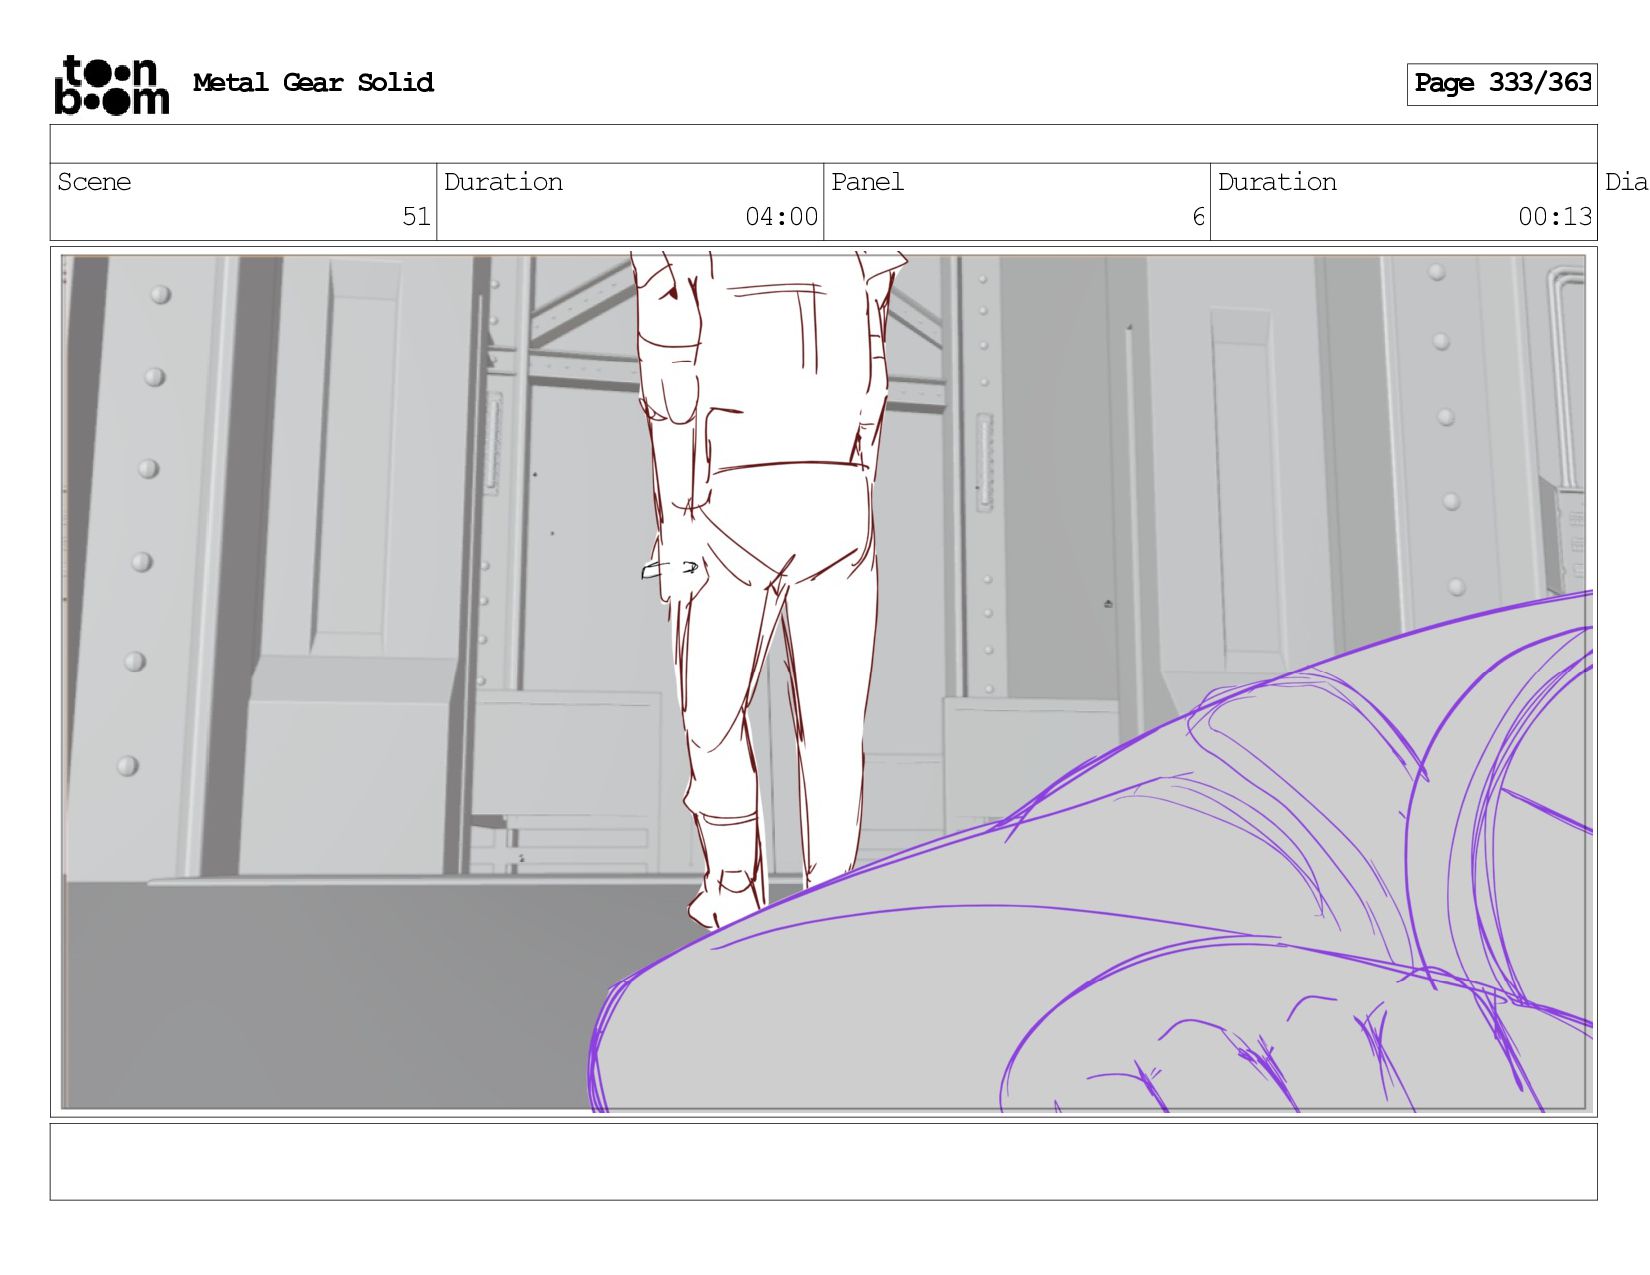
Task: Select scene duration value '04:00'
Action: click(781, 217)
